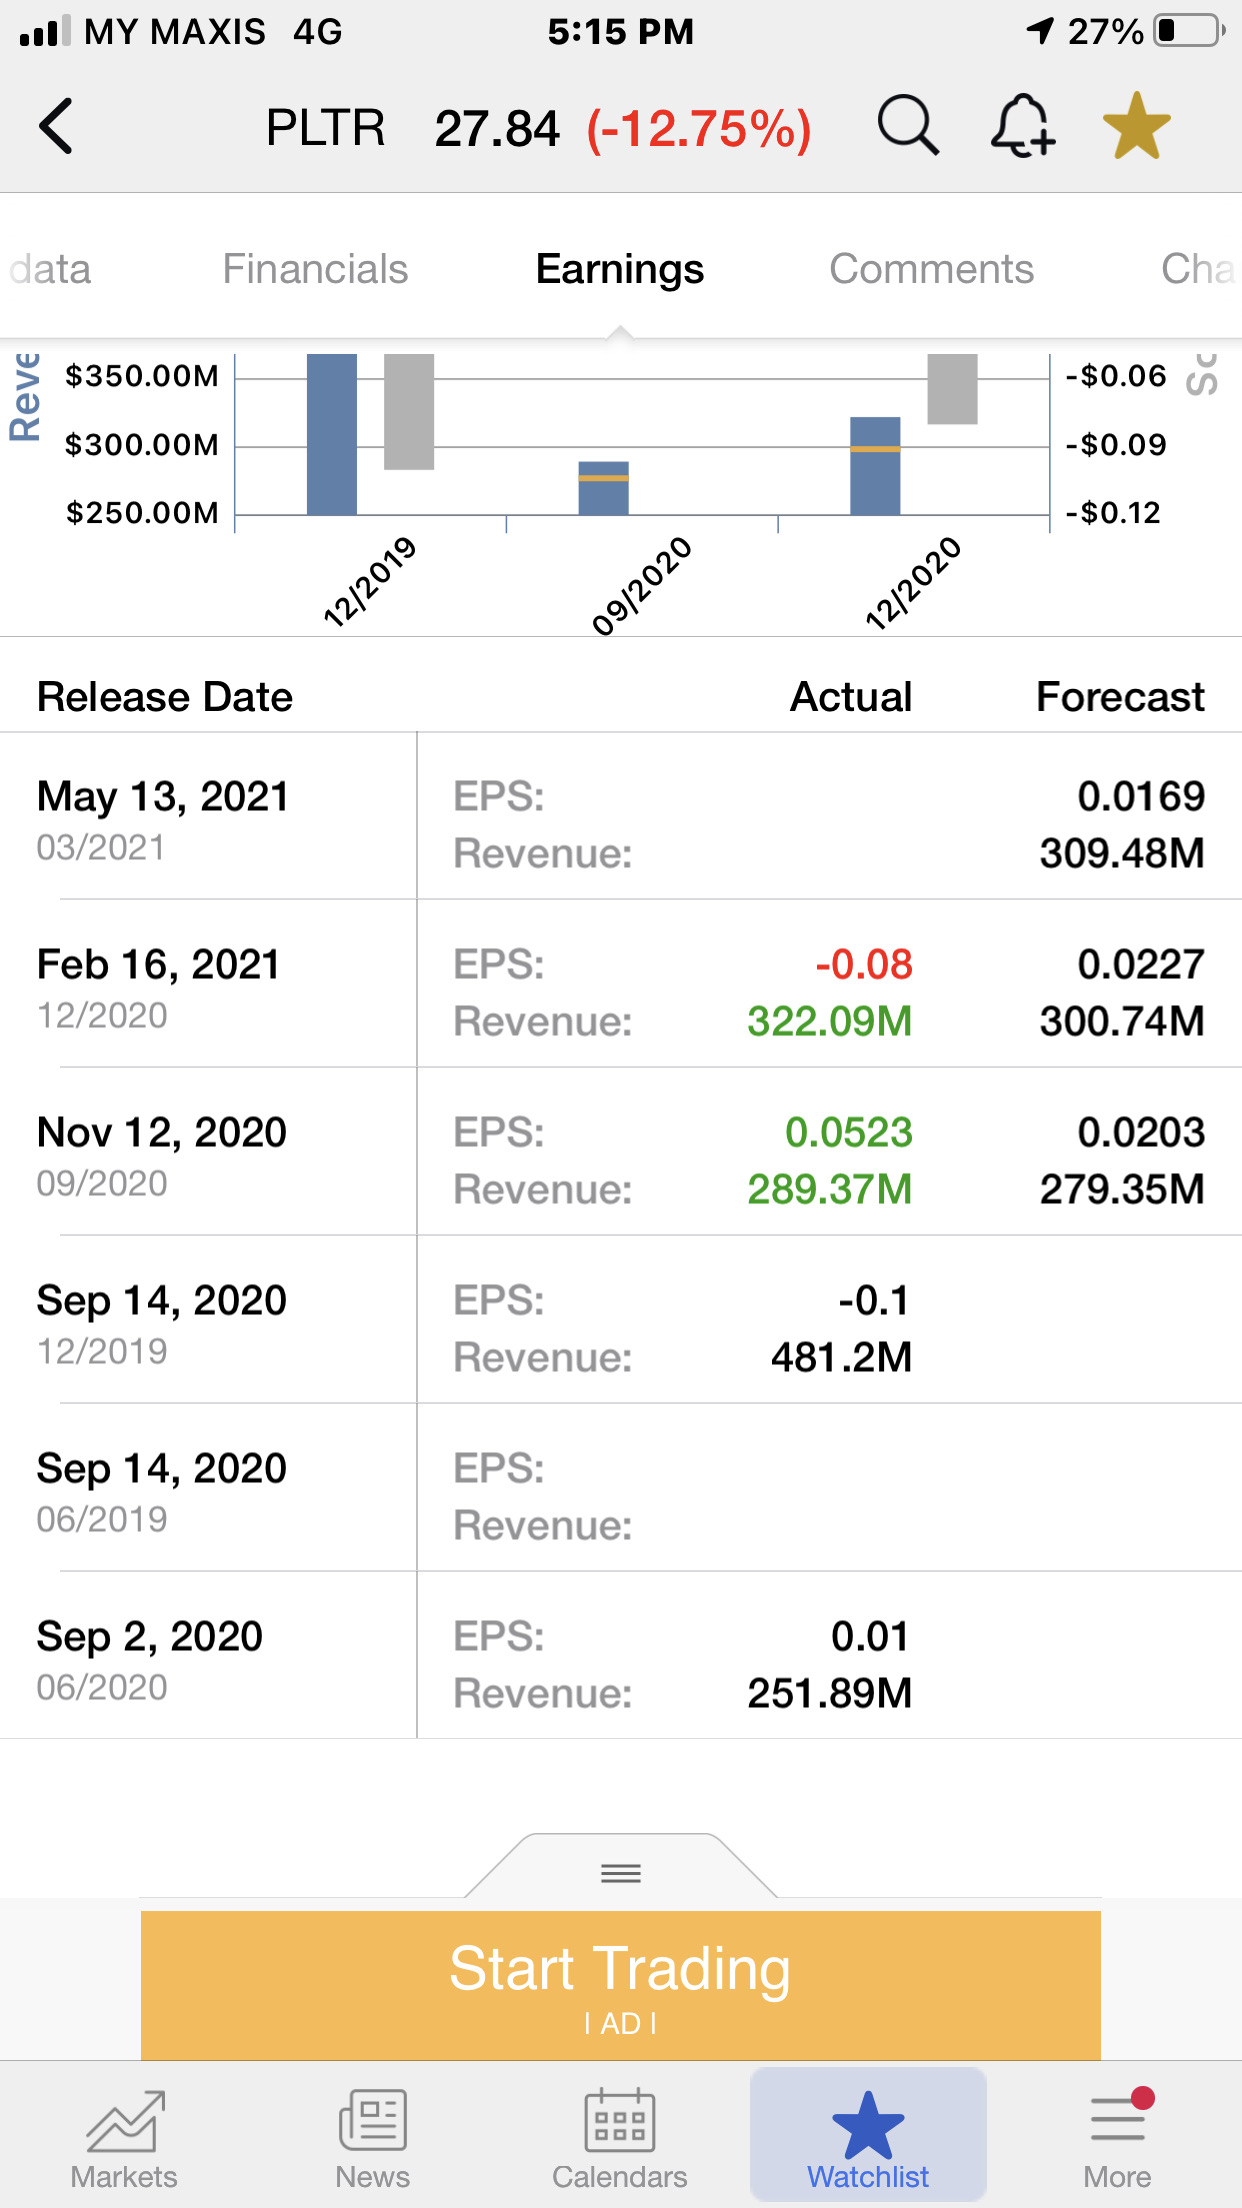Select the Feb 16, 2021 release date
Viewport: 1242px width, 2208px height.
[160, 966]
